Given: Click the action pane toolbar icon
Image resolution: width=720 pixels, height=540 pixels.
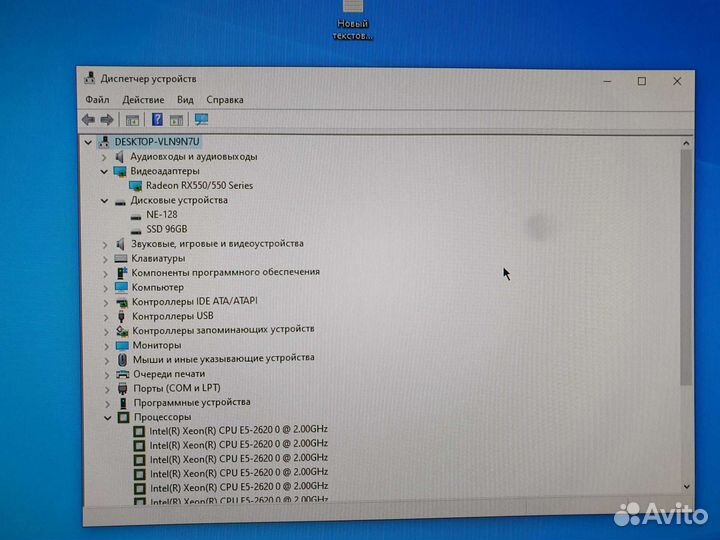Looking at the screenshot, I should (176, 119).
